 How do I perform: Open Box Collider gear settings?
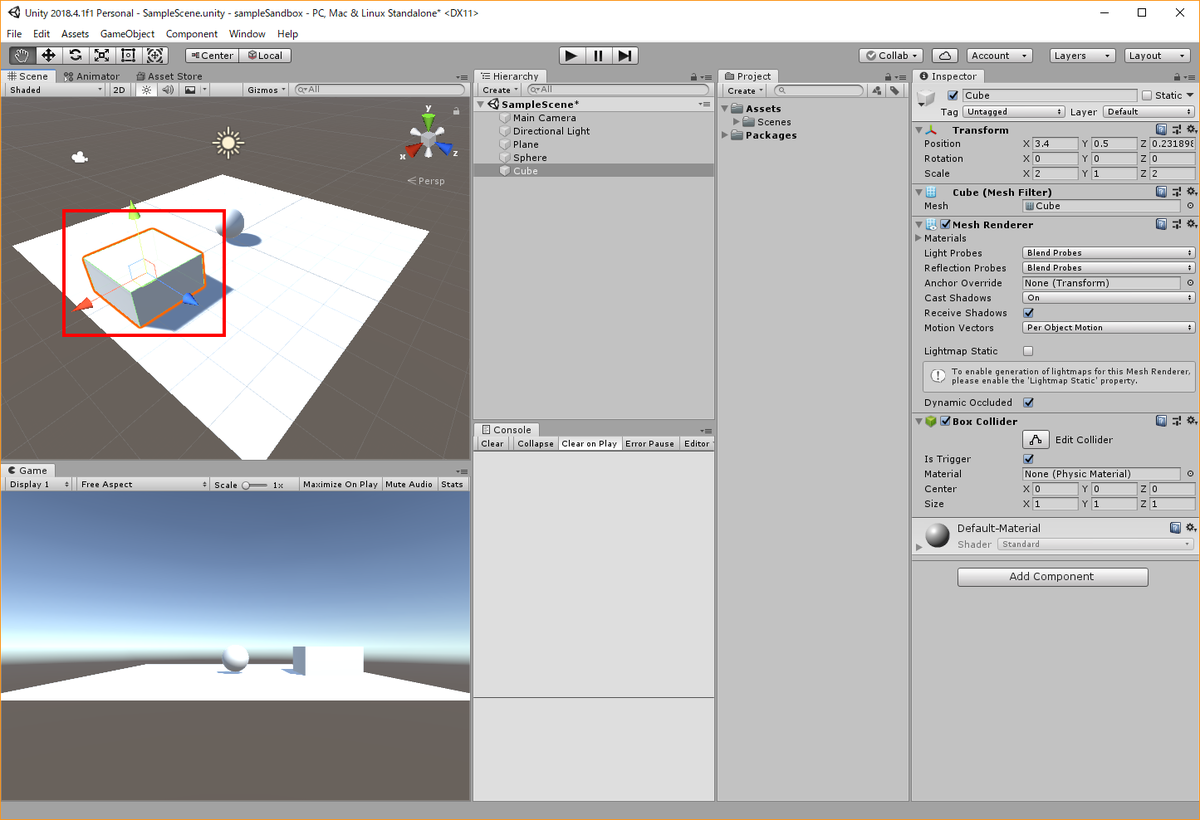1190,422
